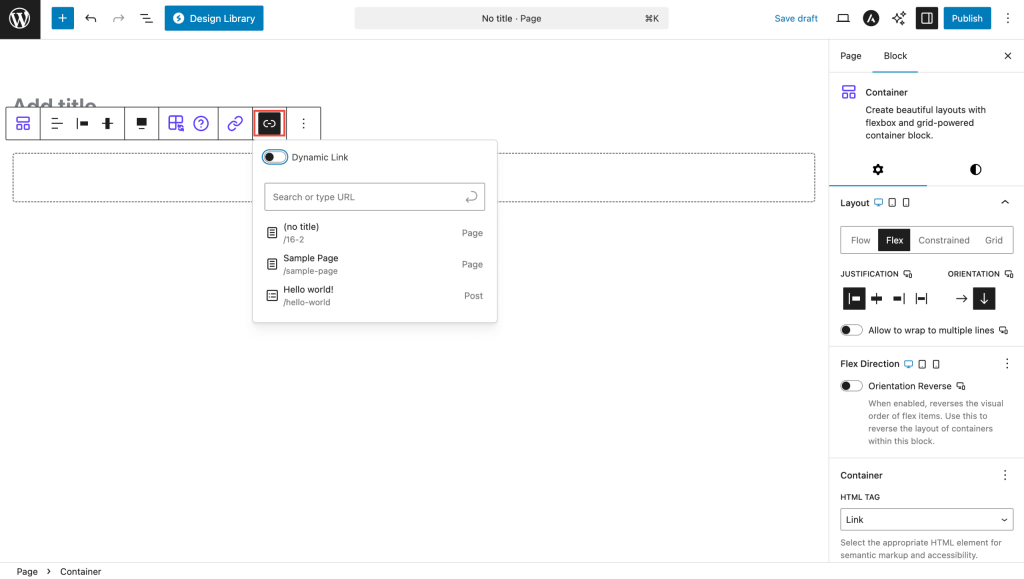Open the HTML Tag dropdown

926,520
